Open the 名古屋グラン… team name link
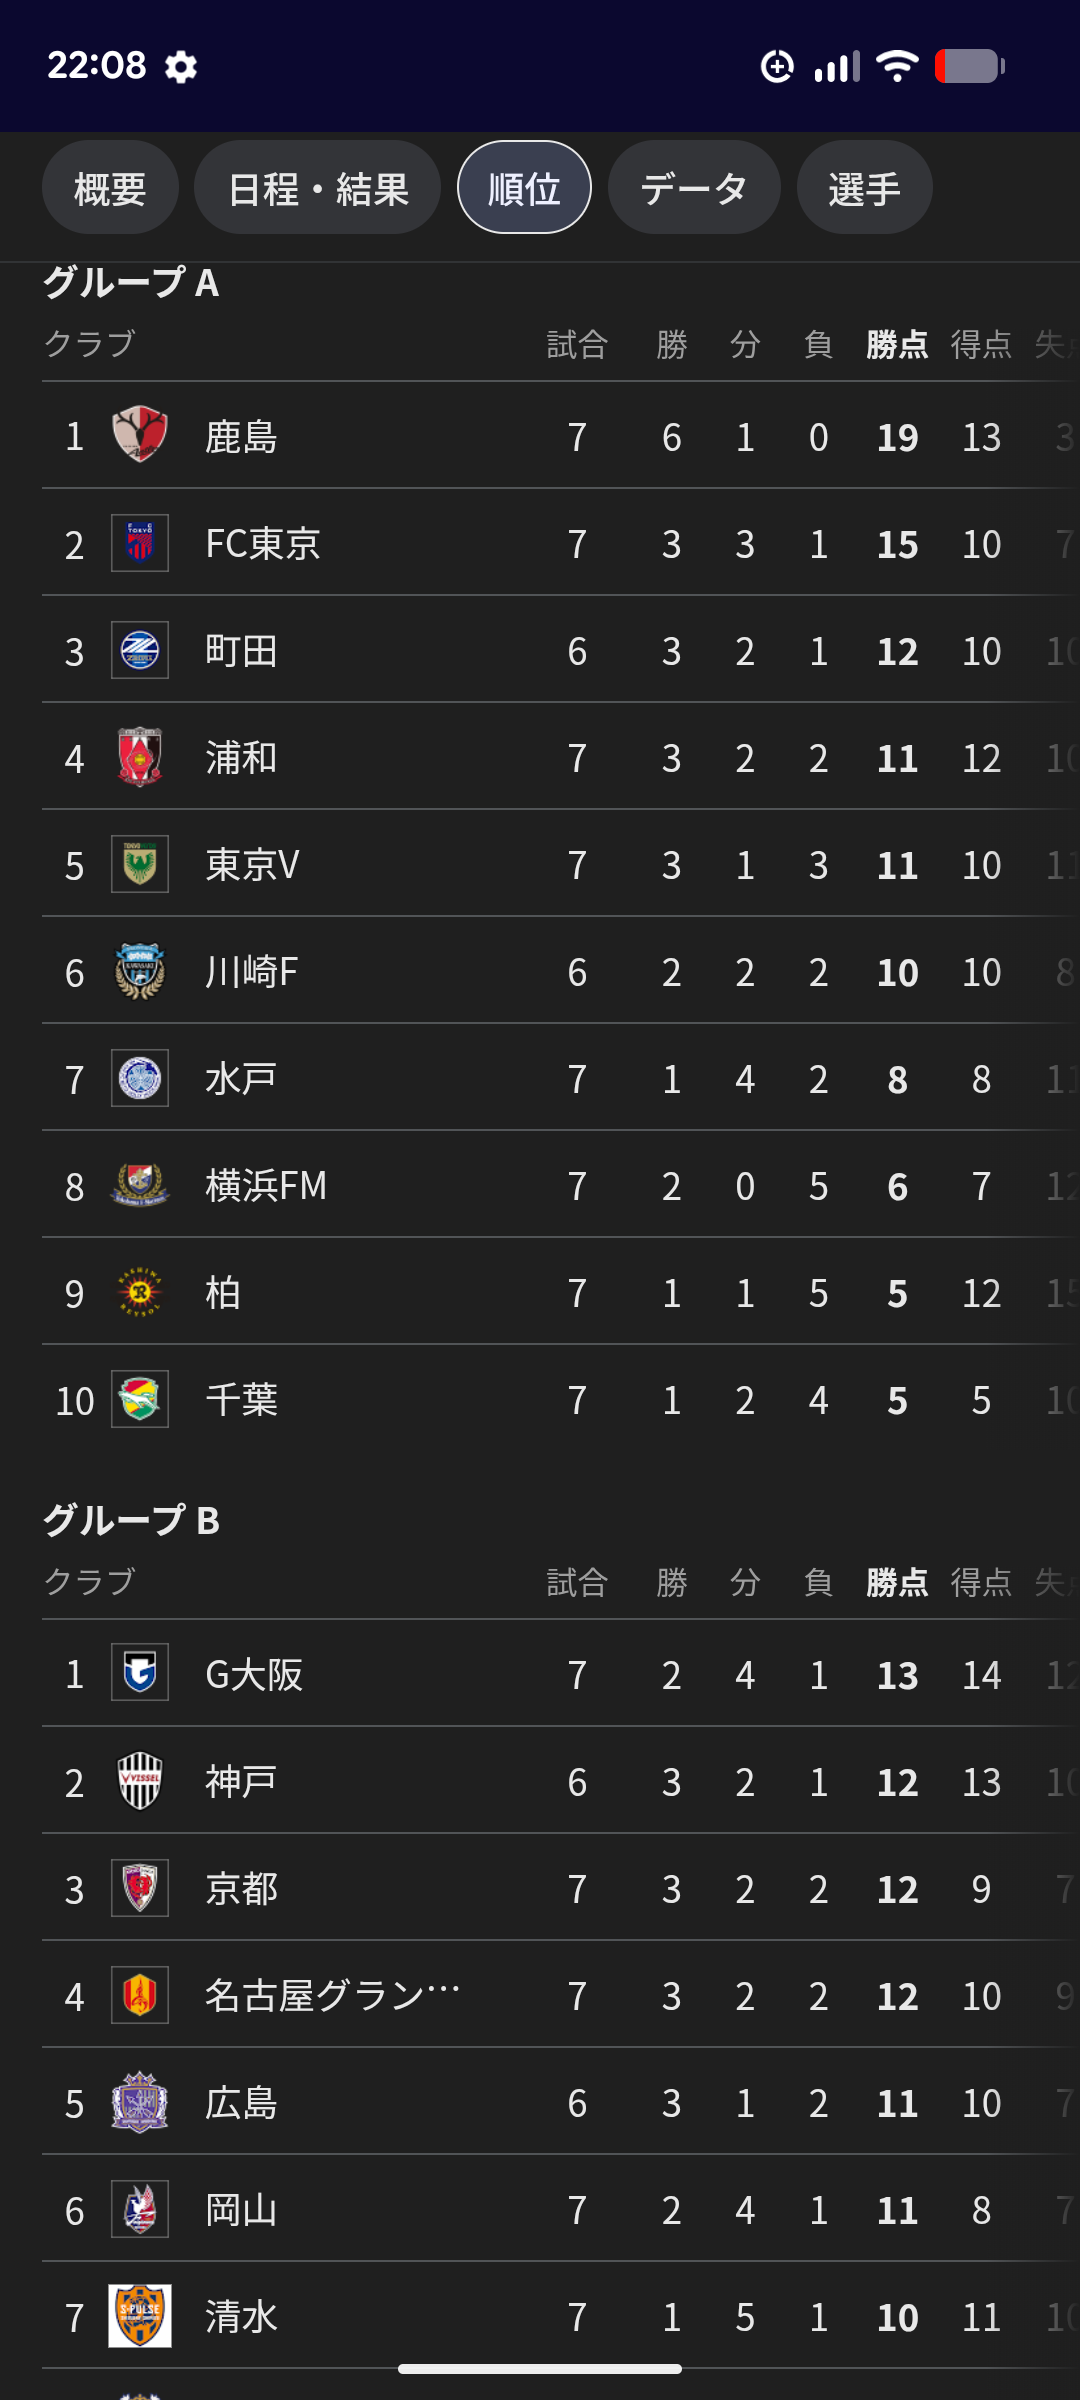This screenshot has height=2400, width=1080. [332, 1996]
